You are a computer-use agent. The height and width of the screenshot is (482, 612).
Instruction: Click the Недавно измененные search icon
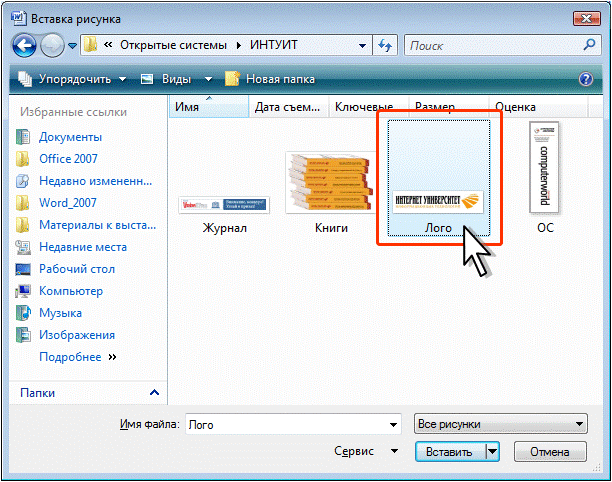pyautogui.click(x=23, y=181)
